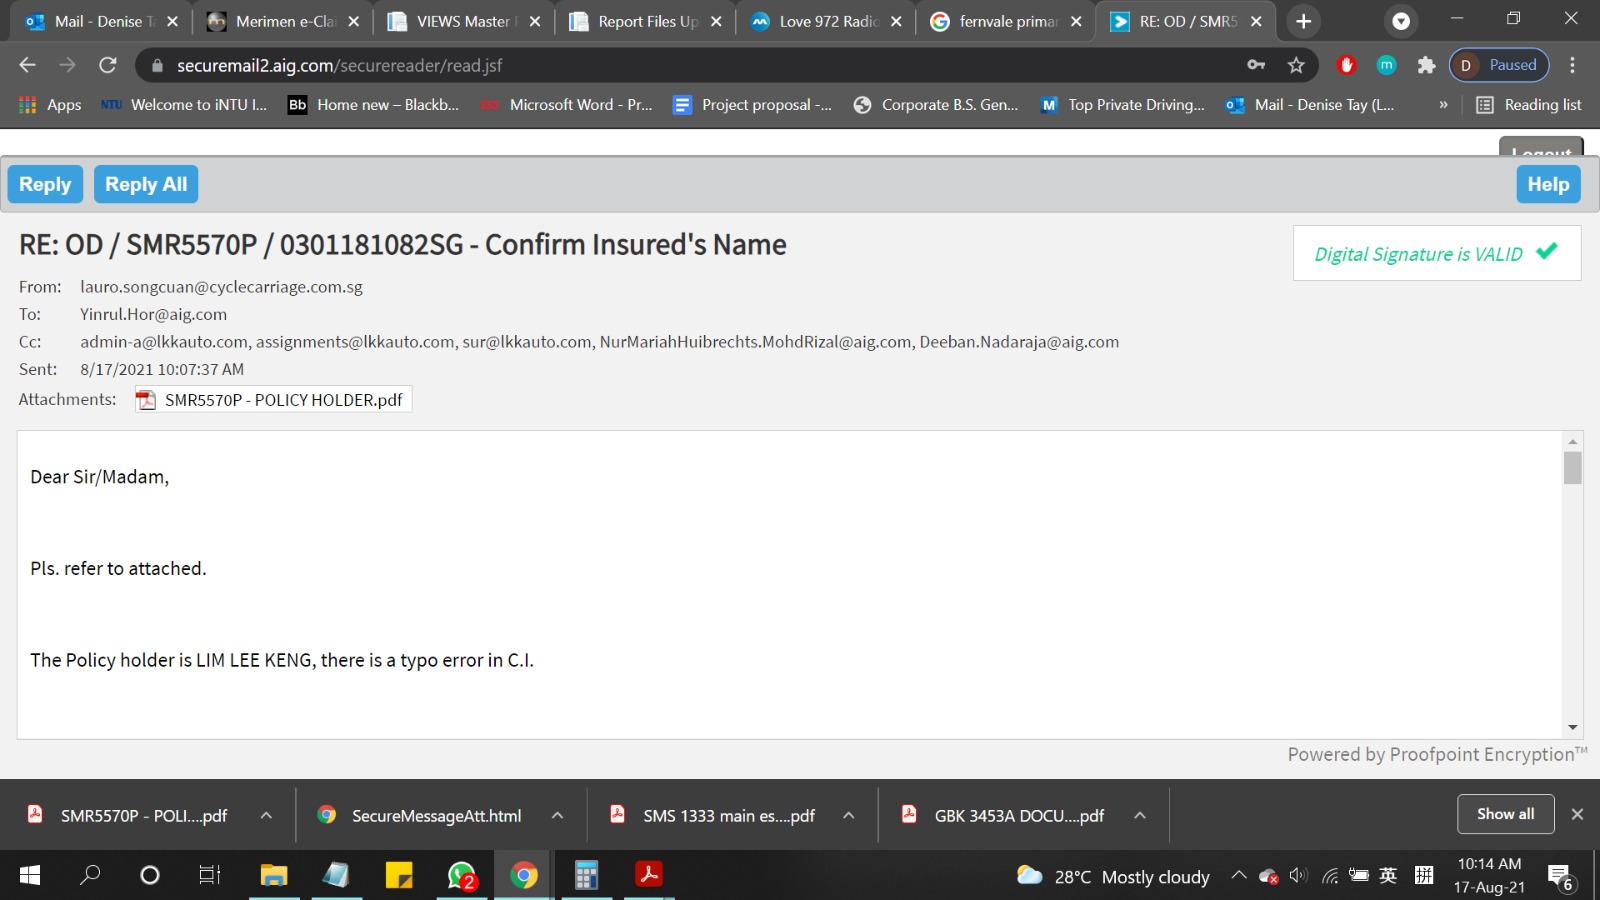Viewport: 1600px width, 900px height.
Task: Click the Apps bookmarks shortcut
Action: 50,105
